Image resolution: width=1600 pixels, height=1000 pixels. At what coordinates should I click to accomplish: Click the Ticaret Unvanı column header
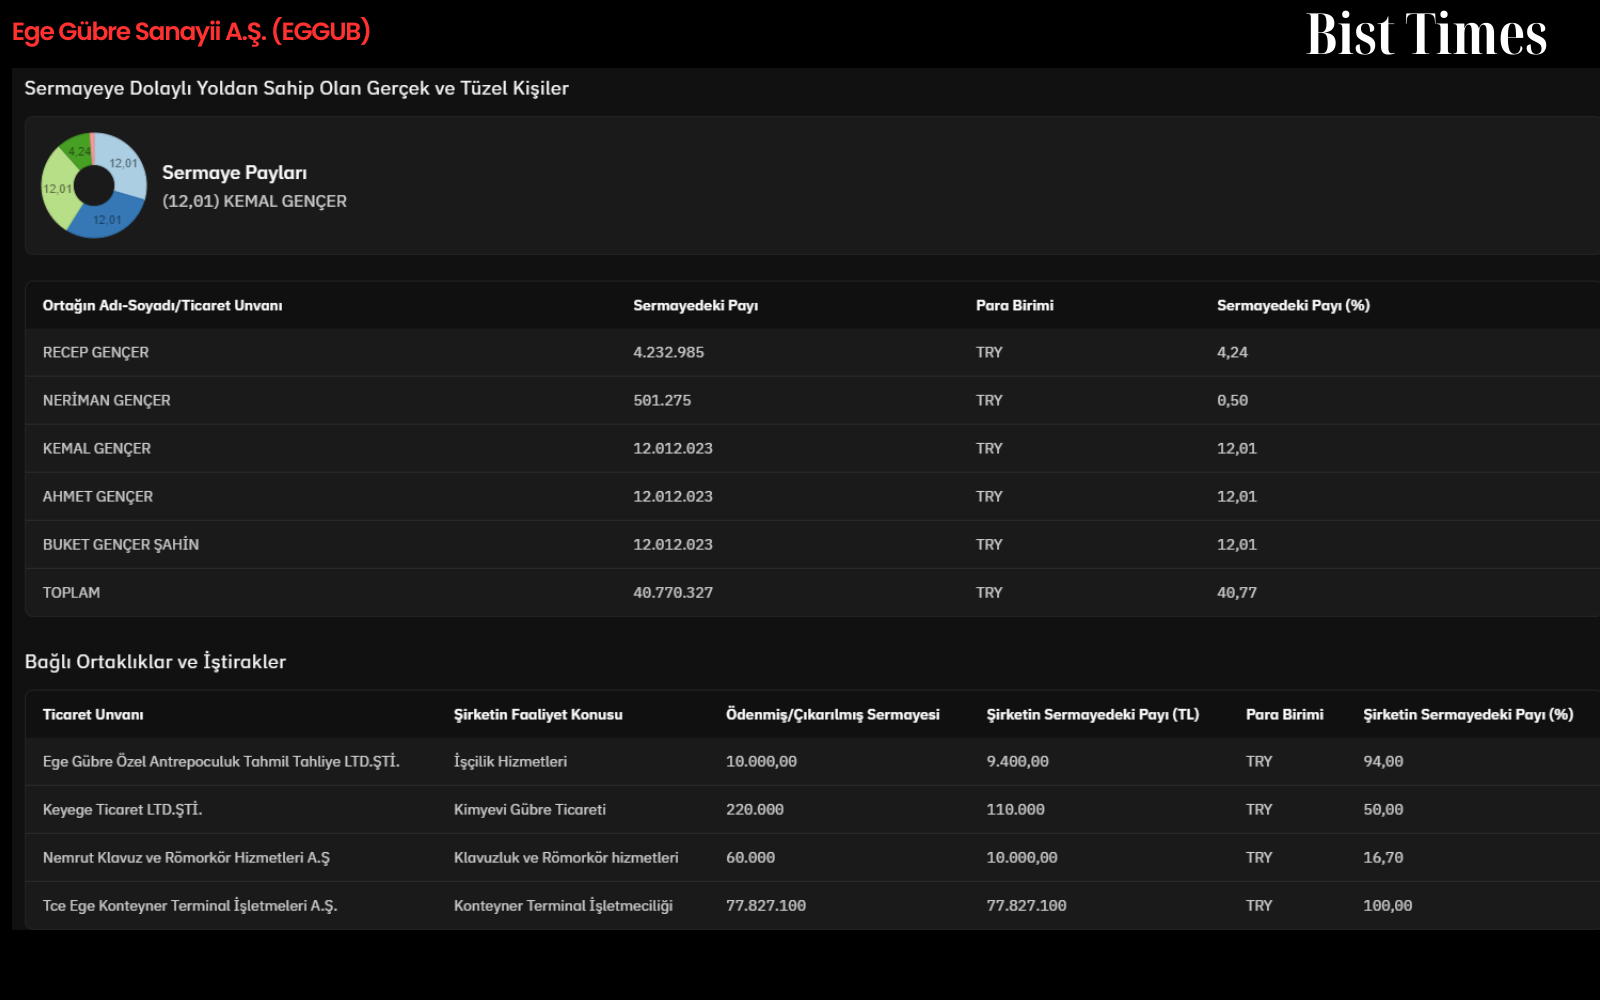click(x=92, y=714)
